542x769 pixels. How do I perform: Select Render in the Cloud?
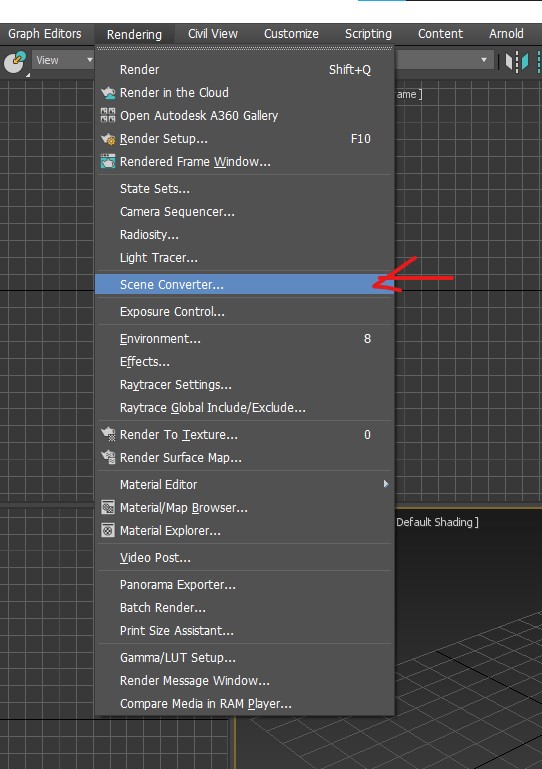(x=245, y=93)
